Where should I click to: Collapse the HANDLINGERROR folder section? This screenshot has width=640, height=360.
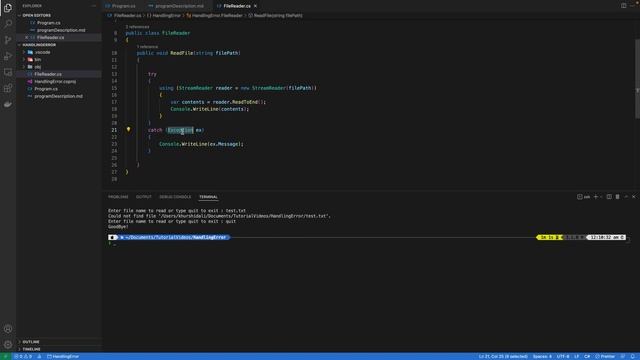pos(59,44)
